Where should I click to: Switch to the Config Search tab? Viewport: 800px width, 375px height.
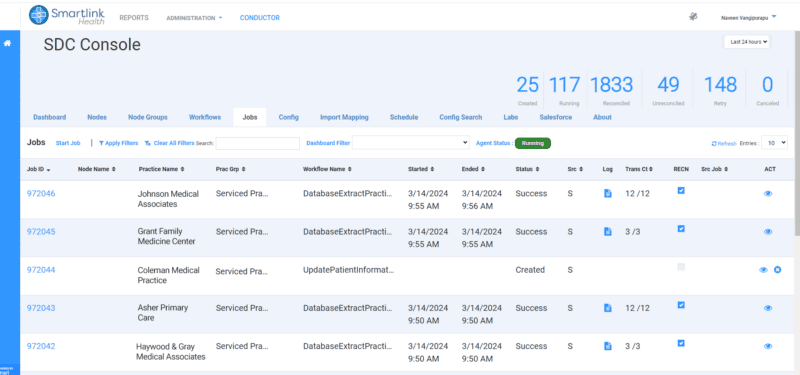pyautogui.click(x=461, y=117)
